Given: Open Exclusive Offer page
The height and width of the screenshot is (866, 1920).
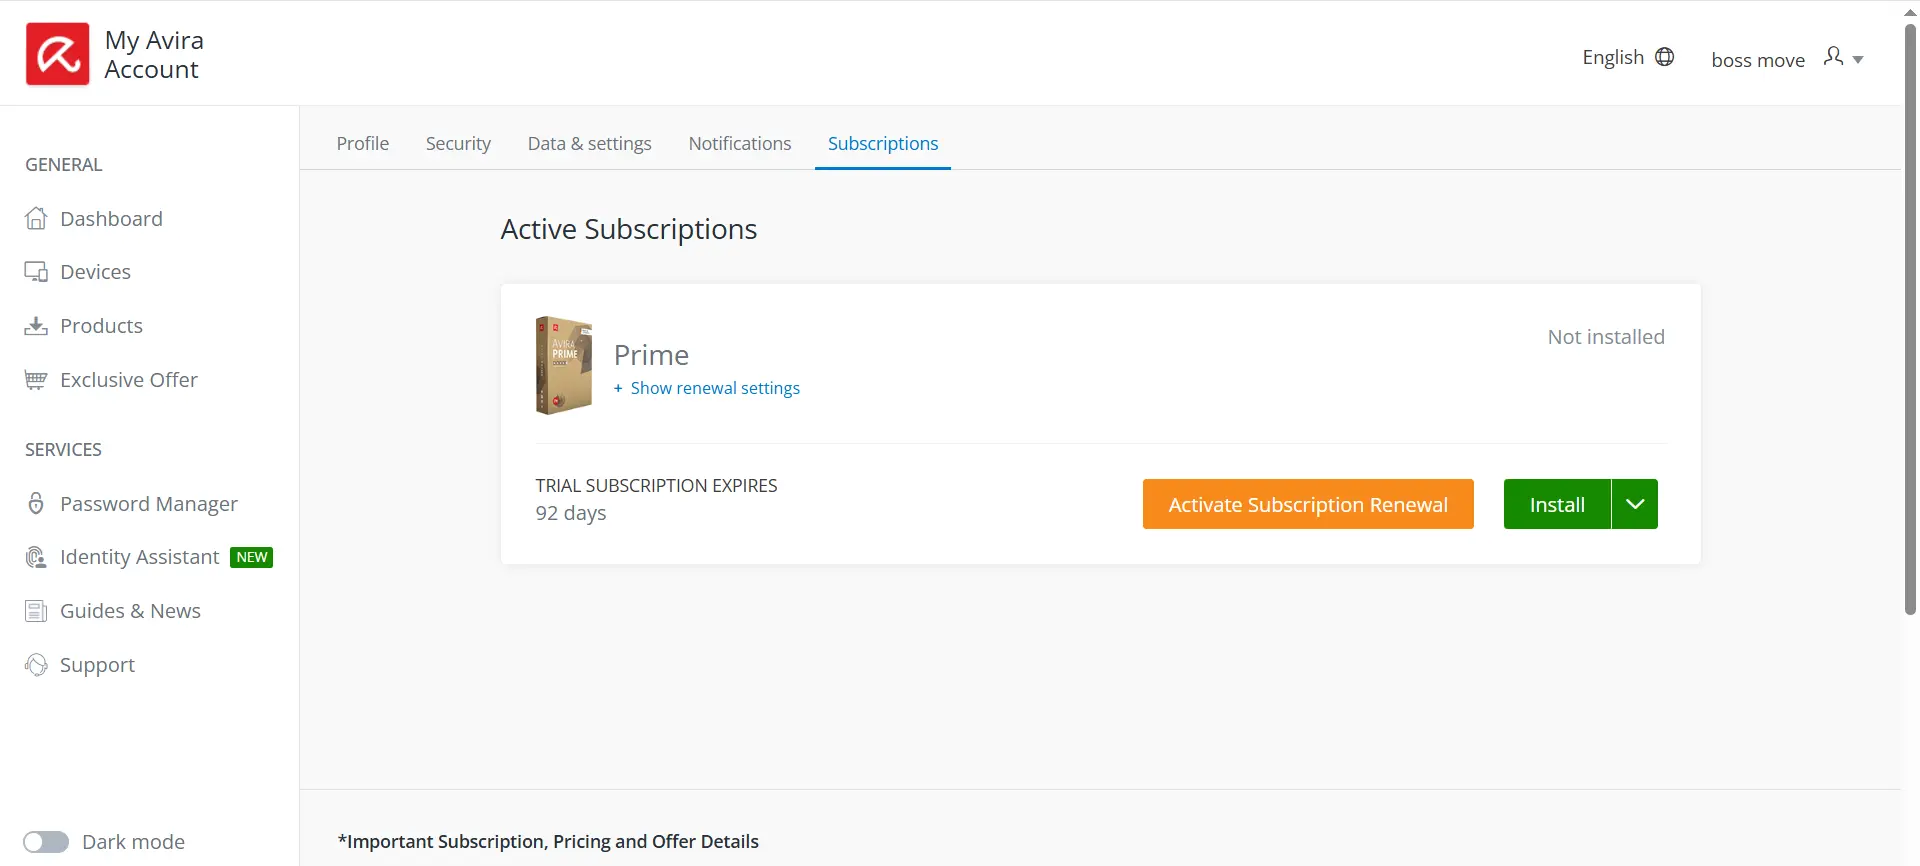Looking at the screenshot, I should 129,380.
